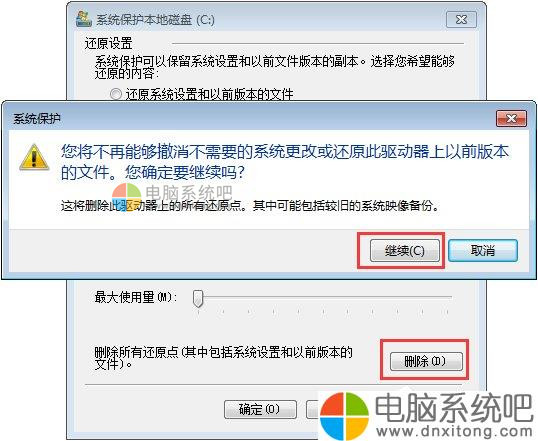Close the 系统保护 warning dialog with red X
This screenshot has width=538, height=441.
click(x=511, y=119)
